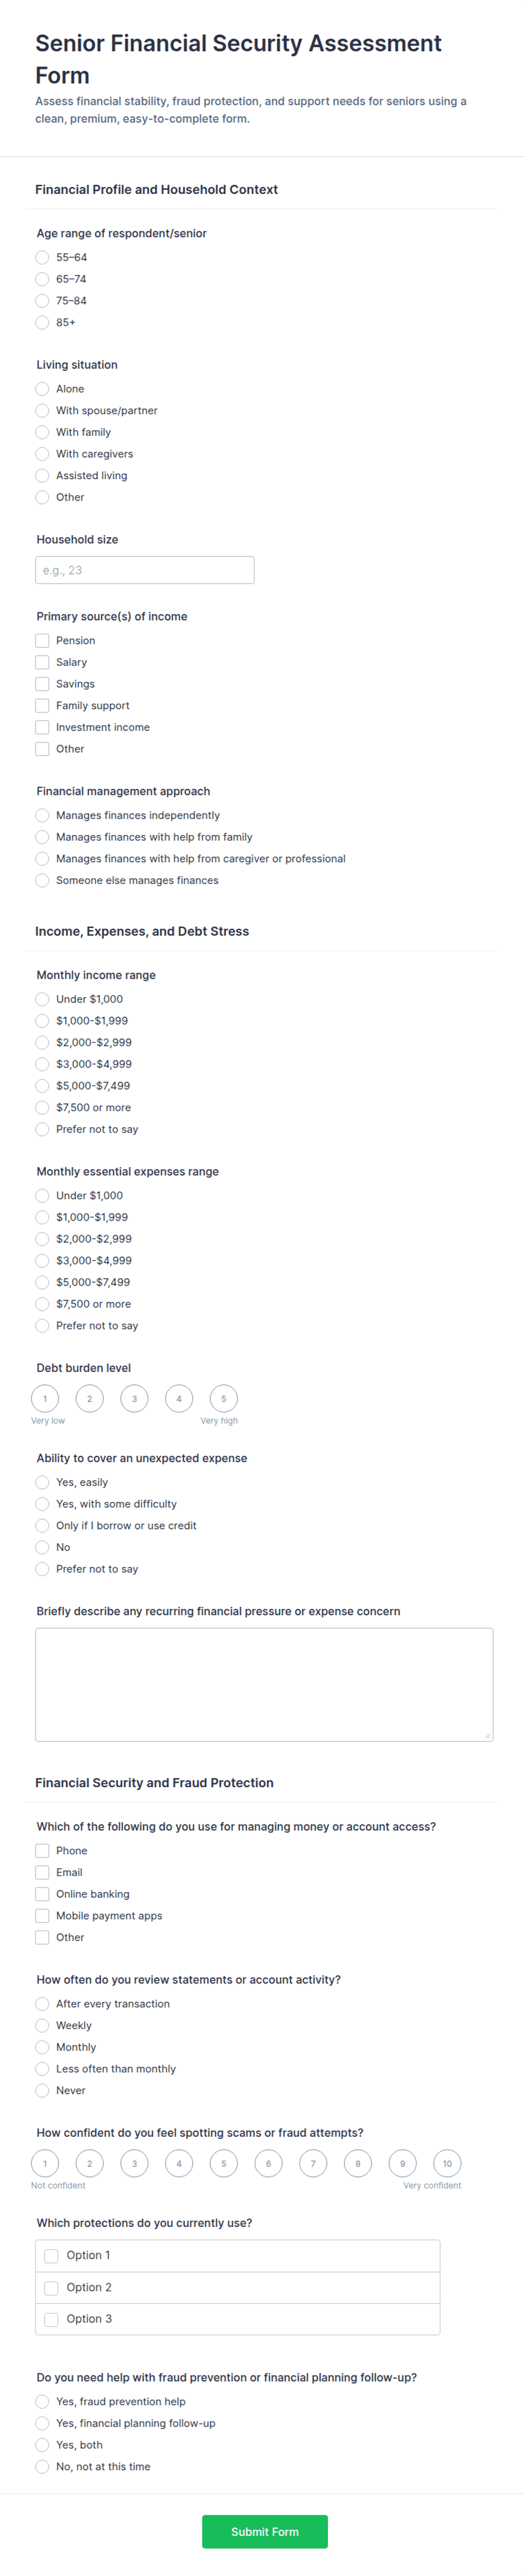Click the Submit Form button
The image size is (524, 2576).
(264, 2531)
